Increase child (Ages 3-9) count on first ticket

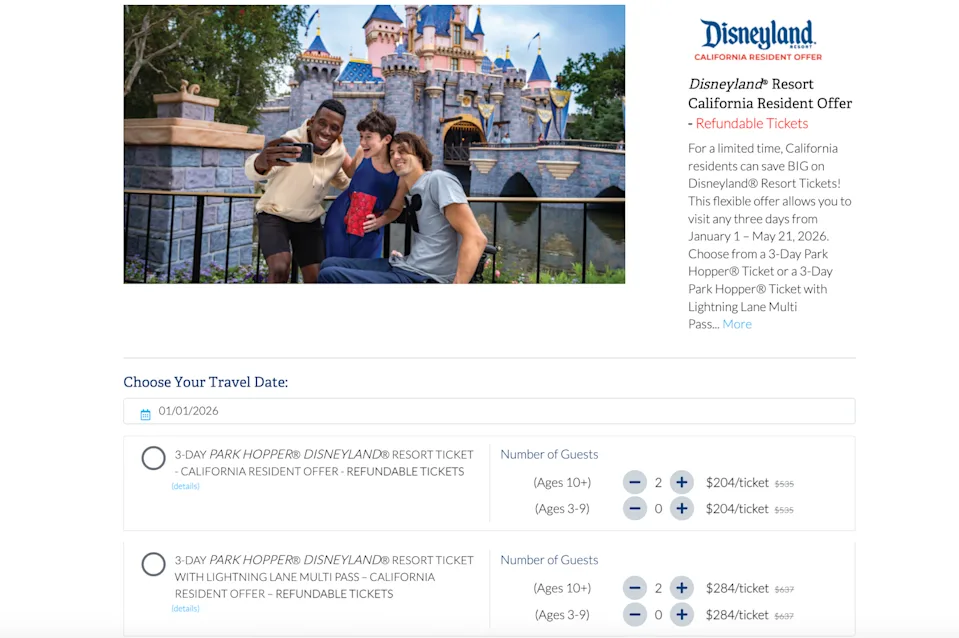click(x=681, y=508)
